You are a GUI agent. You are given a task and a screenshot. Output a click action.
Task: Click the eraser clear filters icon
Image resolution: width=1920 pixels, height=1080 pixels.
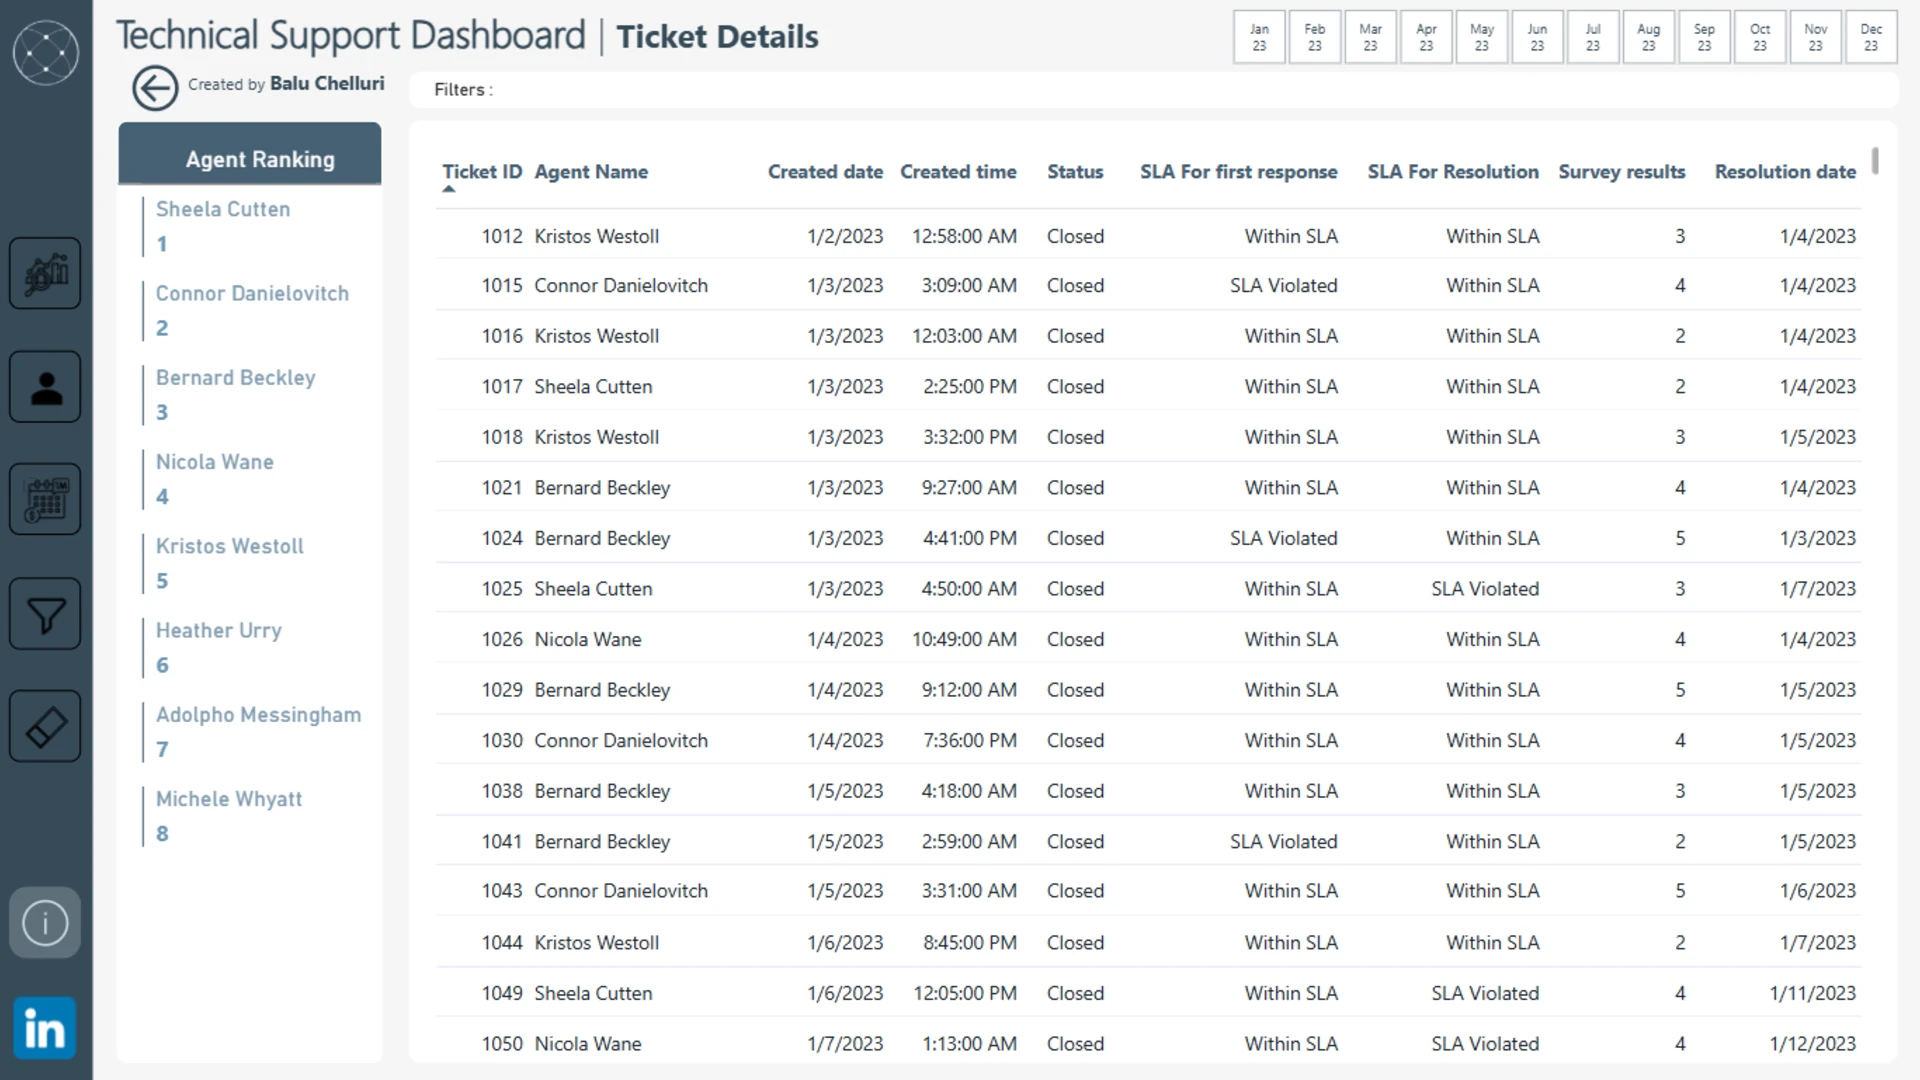click(46, 727)
